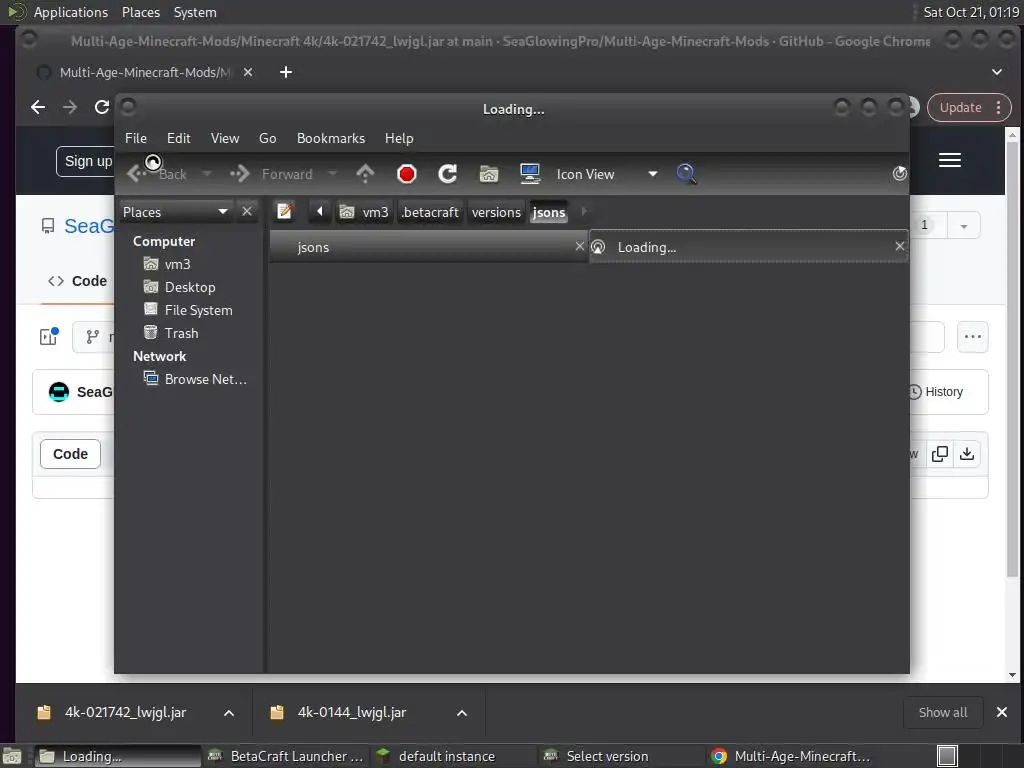Open the View menu in file manager
Image resolution: width=1024 pixels, height=768 pixels.
(225, 138)
